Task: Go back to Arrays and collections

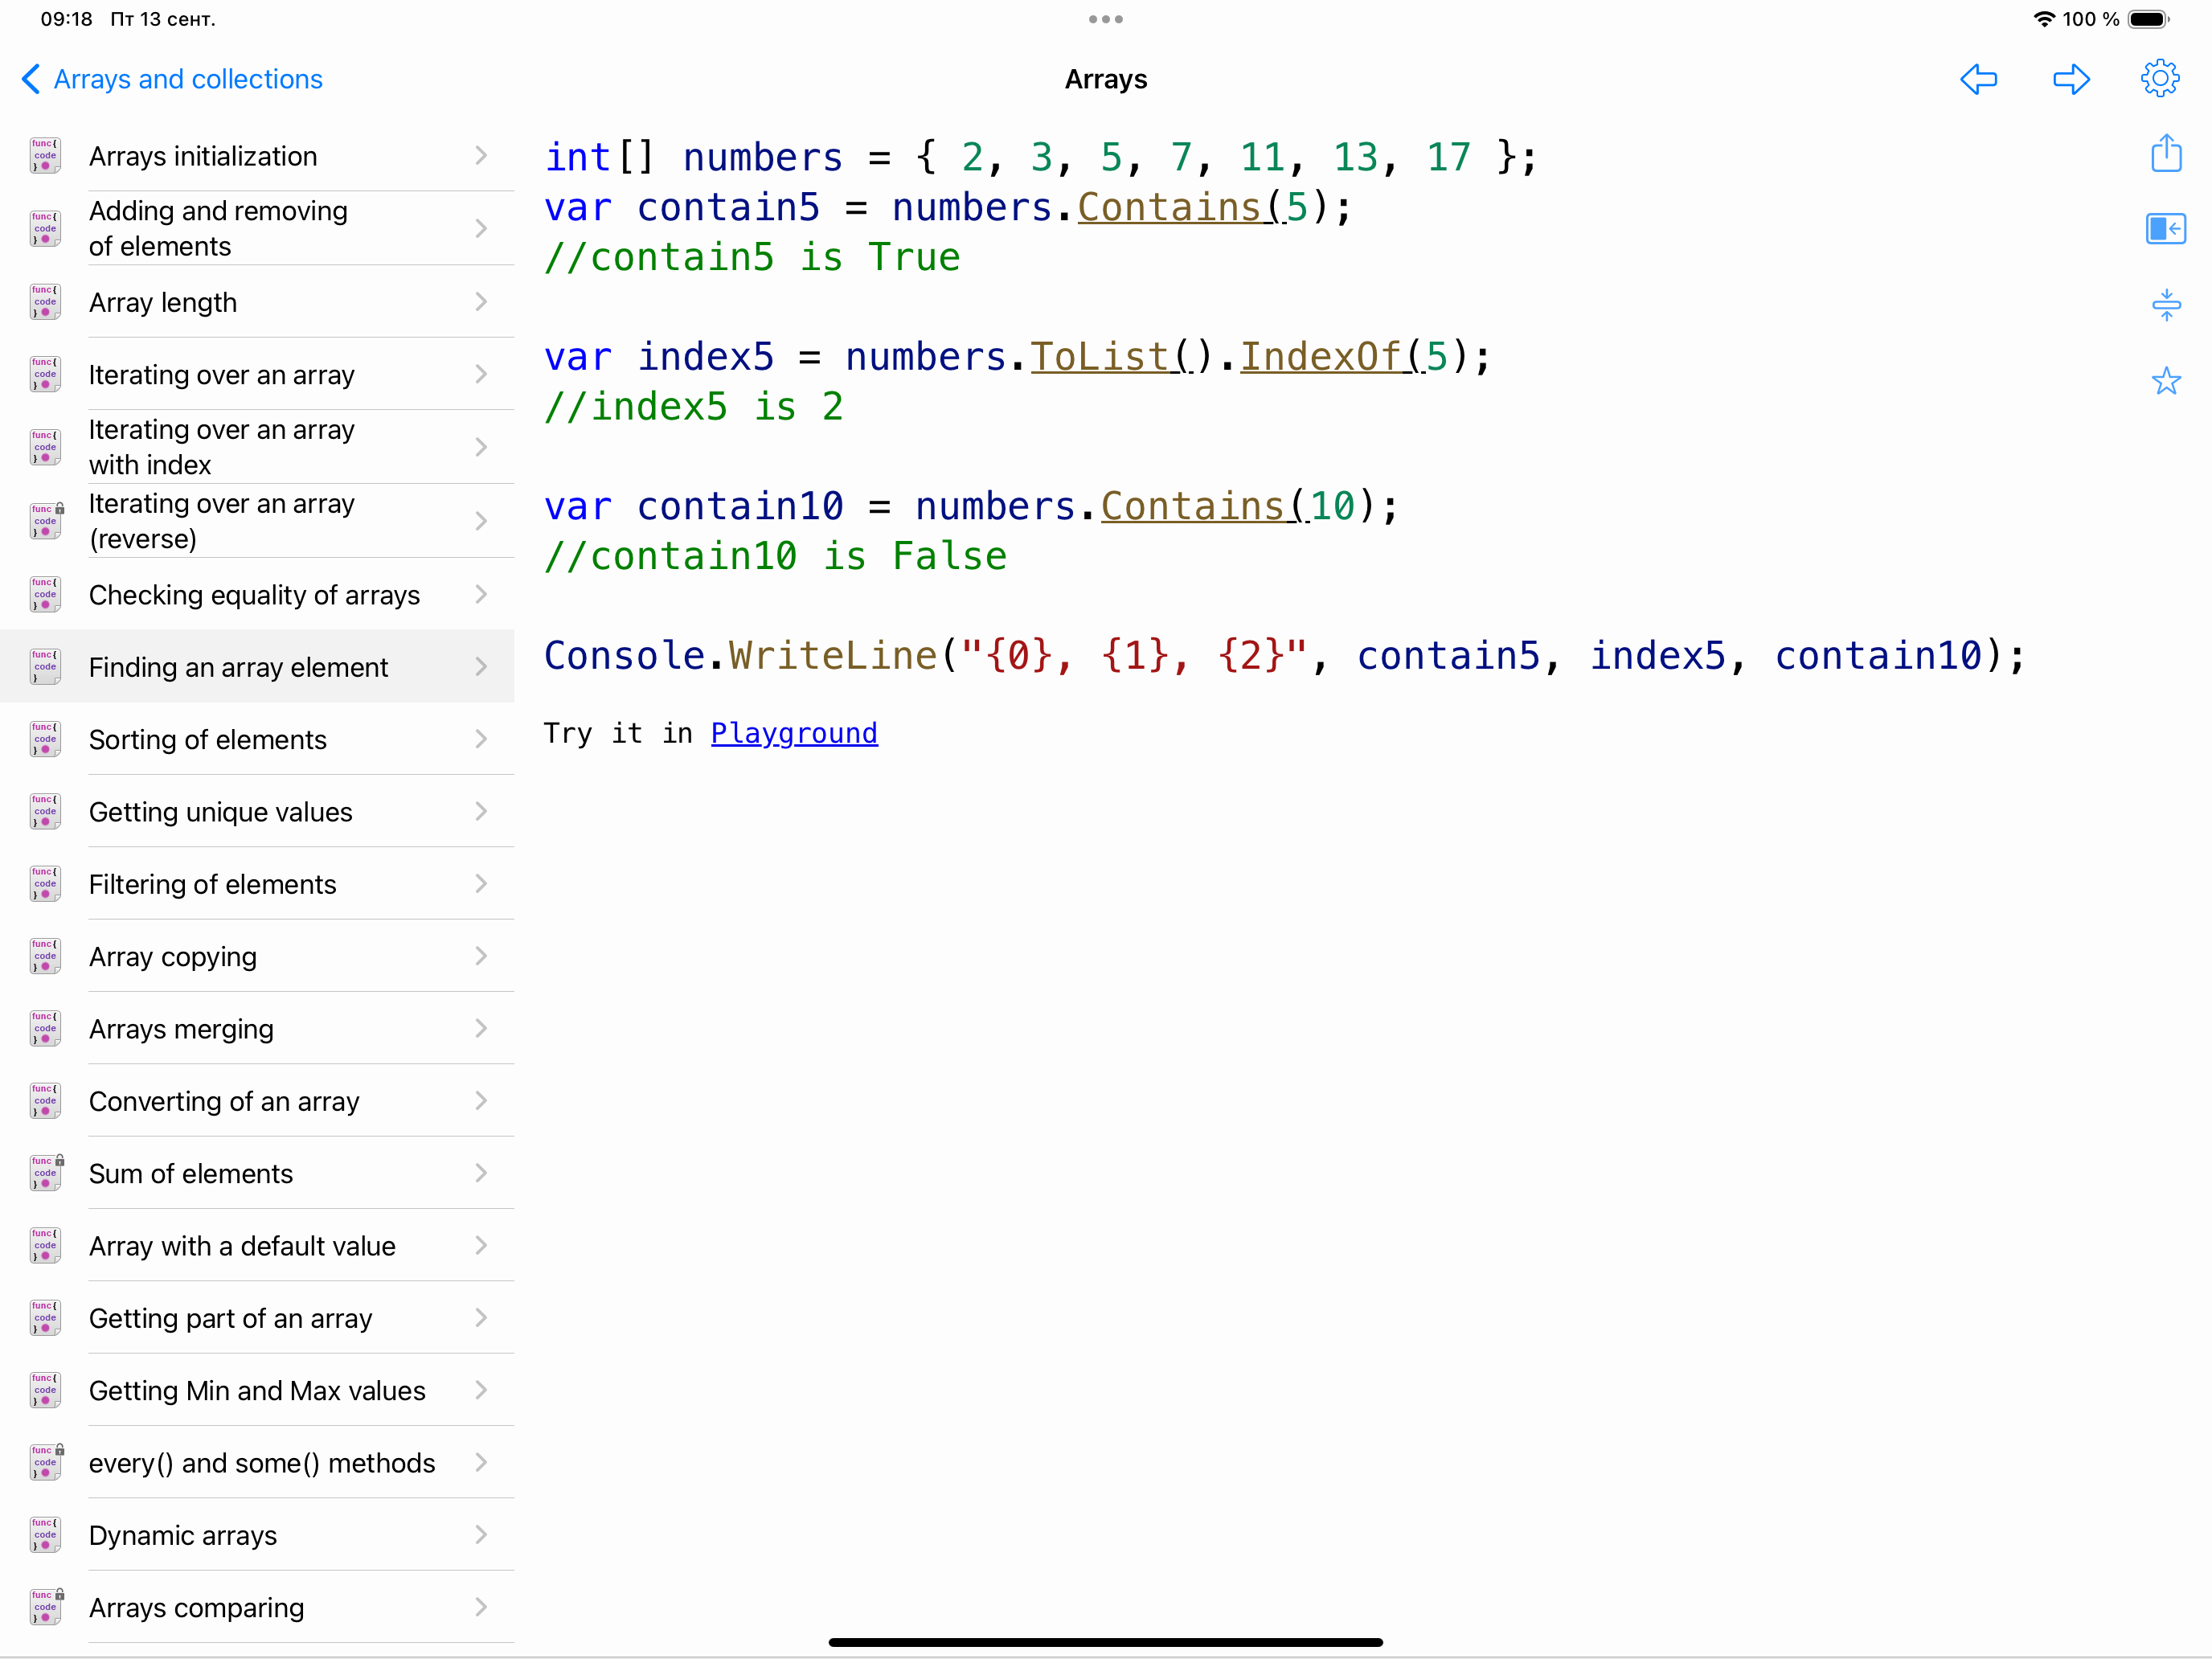Action: pos(172,79)
